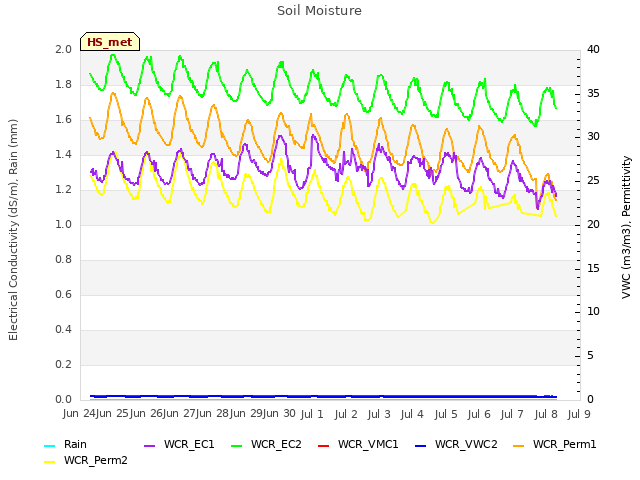Image resolution: width=640 pixels, height=480 pixels.
Task: Select the WCR_EC1 legend entry
Action: tap(179, 444)
